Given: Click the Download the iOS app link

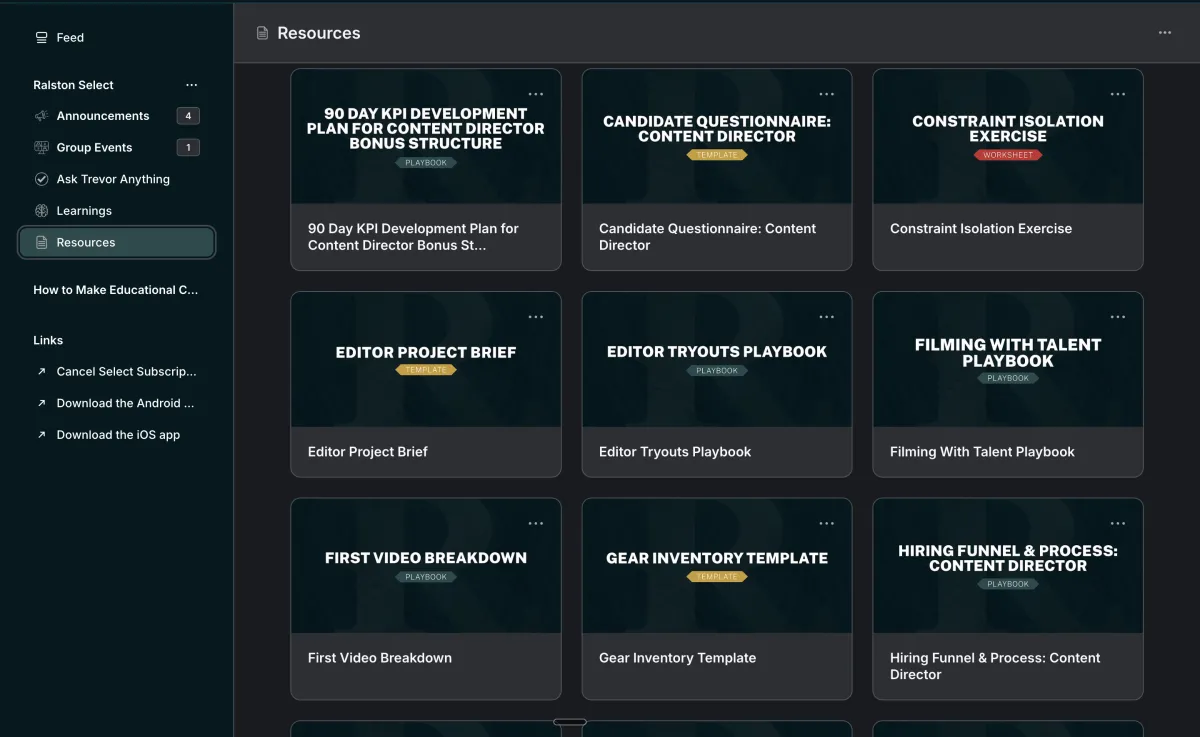Looking at the screenshot, I should point(118,435).
